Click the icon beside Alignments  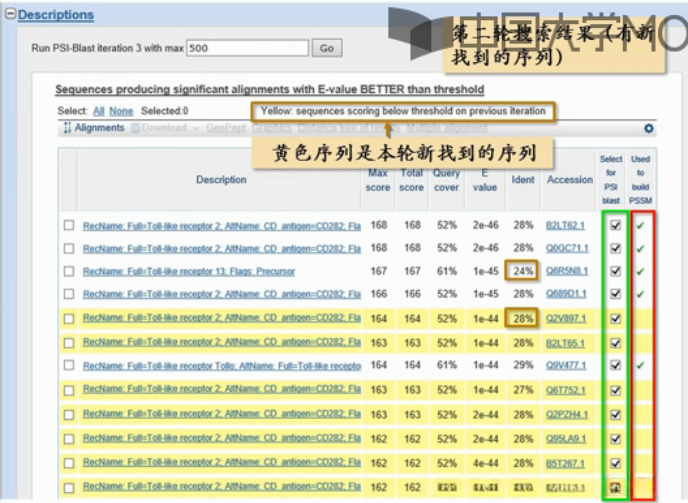tap(67, 128)
